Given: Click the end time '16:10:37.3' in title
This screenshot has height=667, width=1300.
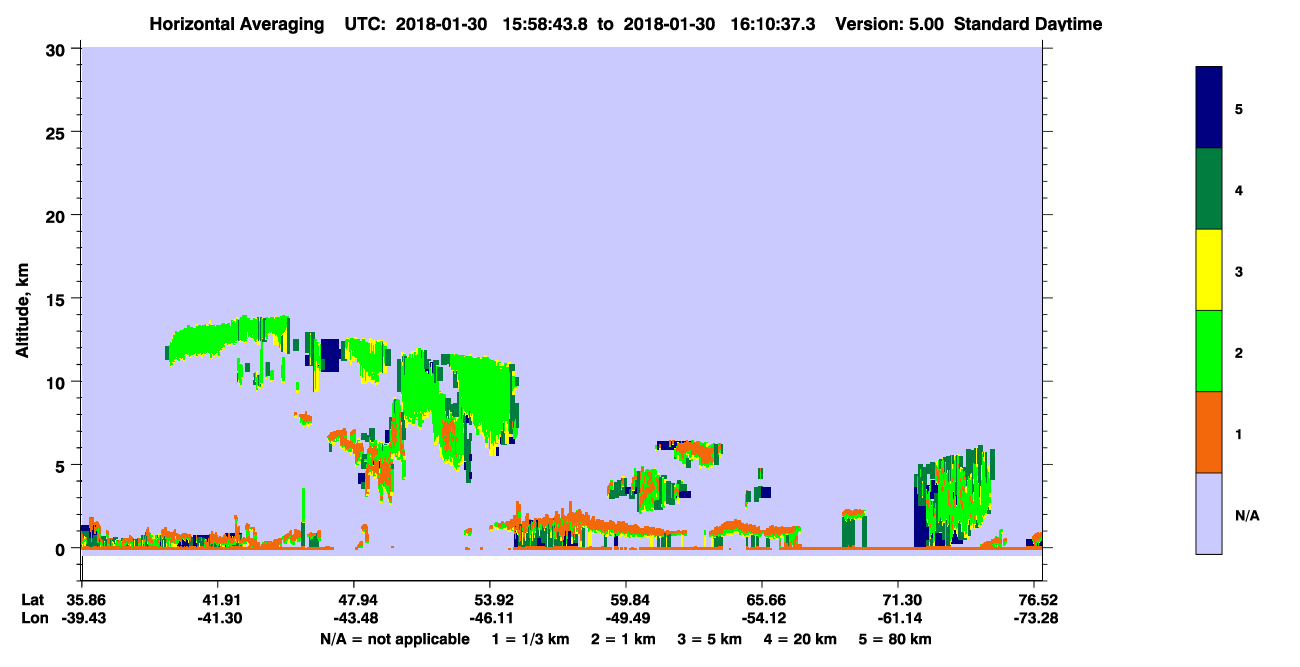Looking at the screenshot, I should pos(772,24).
